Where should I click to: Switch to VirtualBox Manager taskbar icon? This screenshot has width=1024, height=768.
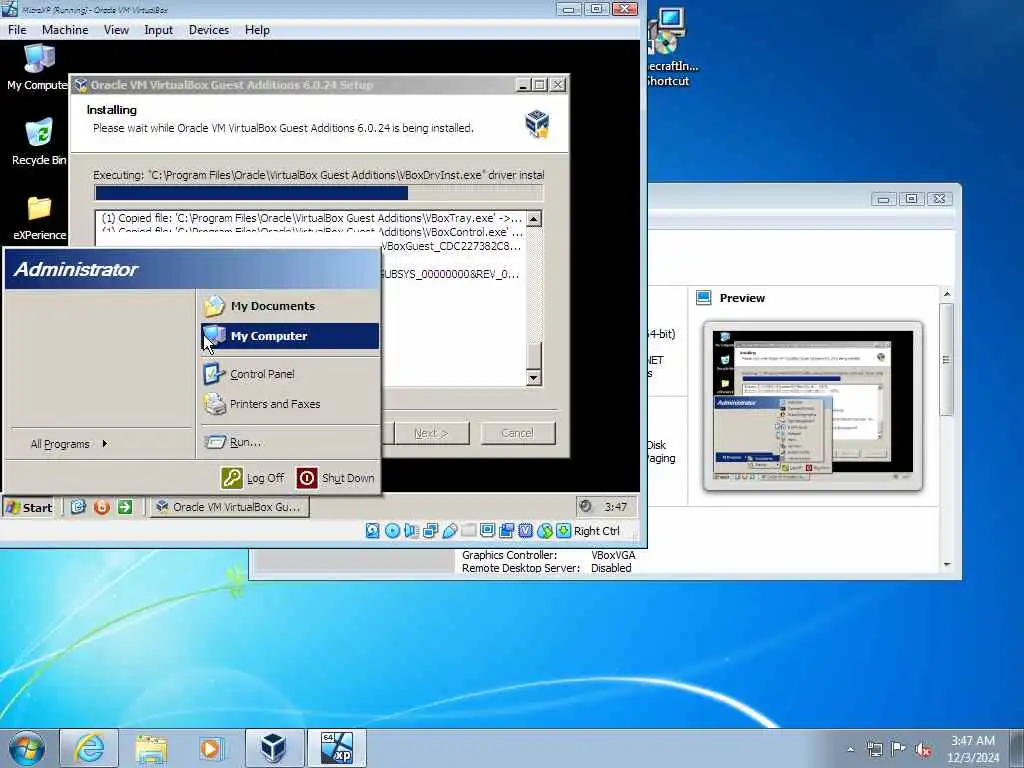(274, 748)
